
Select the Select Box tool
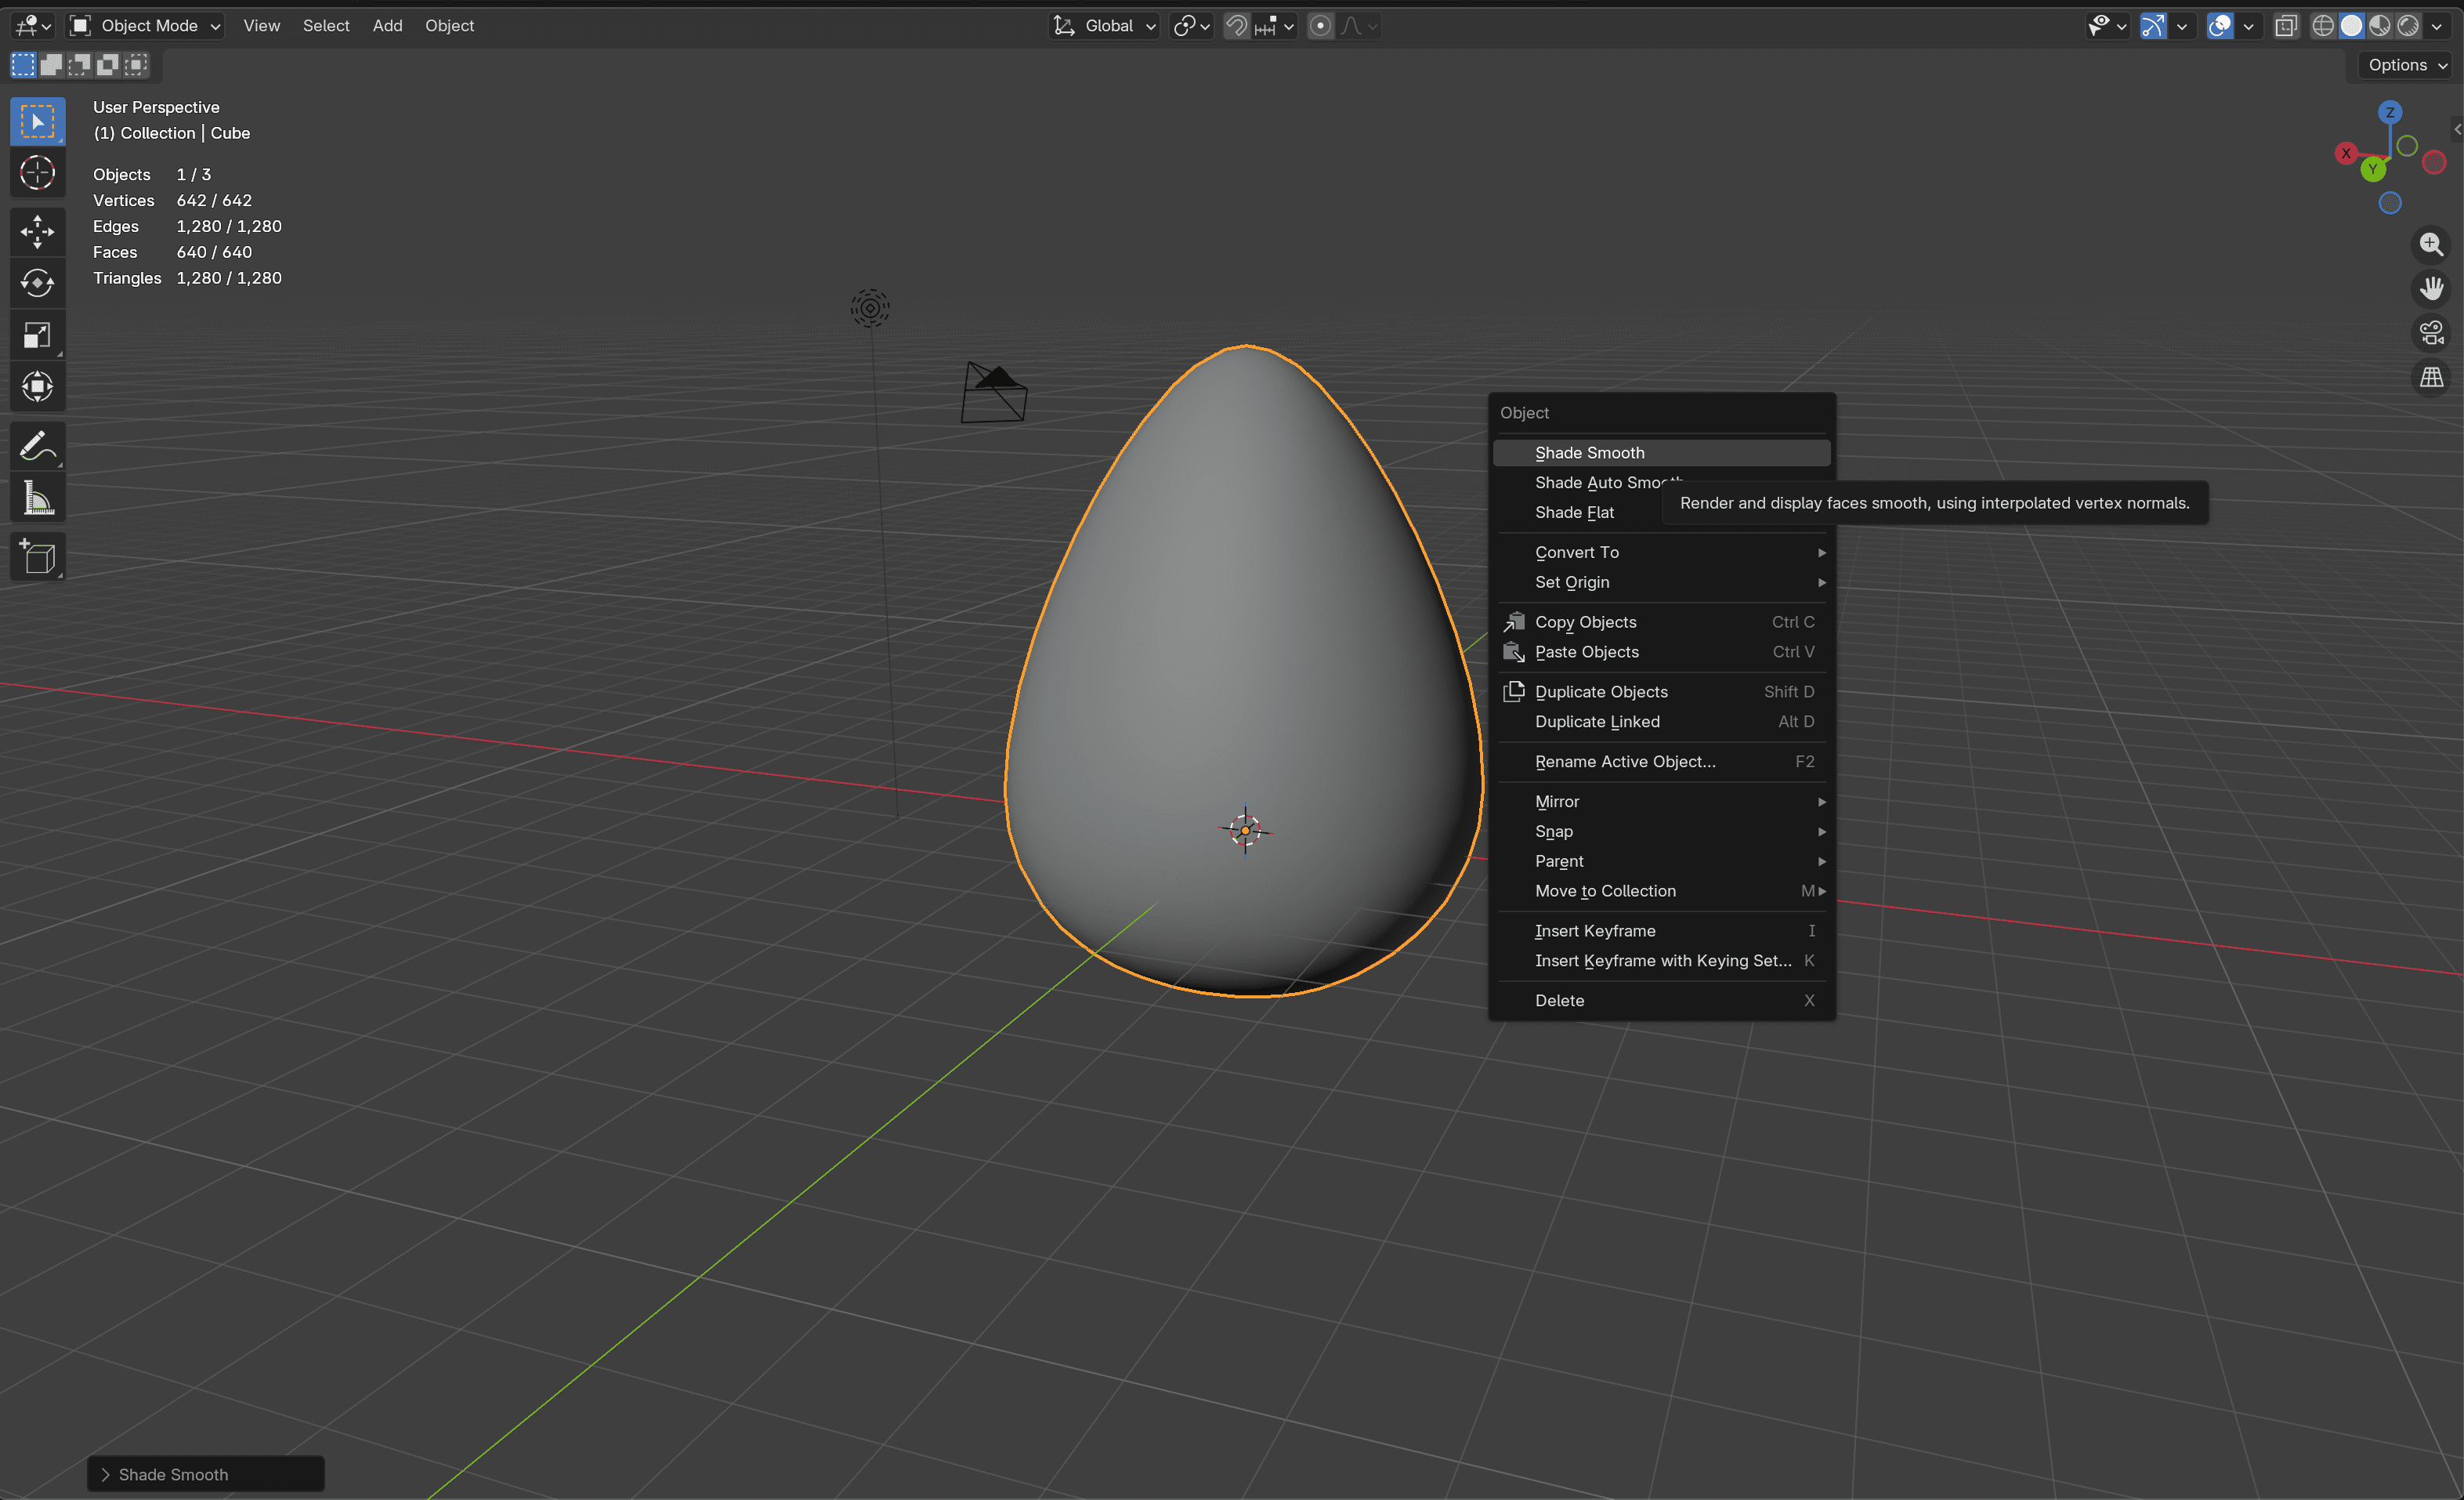coord(38,122)
